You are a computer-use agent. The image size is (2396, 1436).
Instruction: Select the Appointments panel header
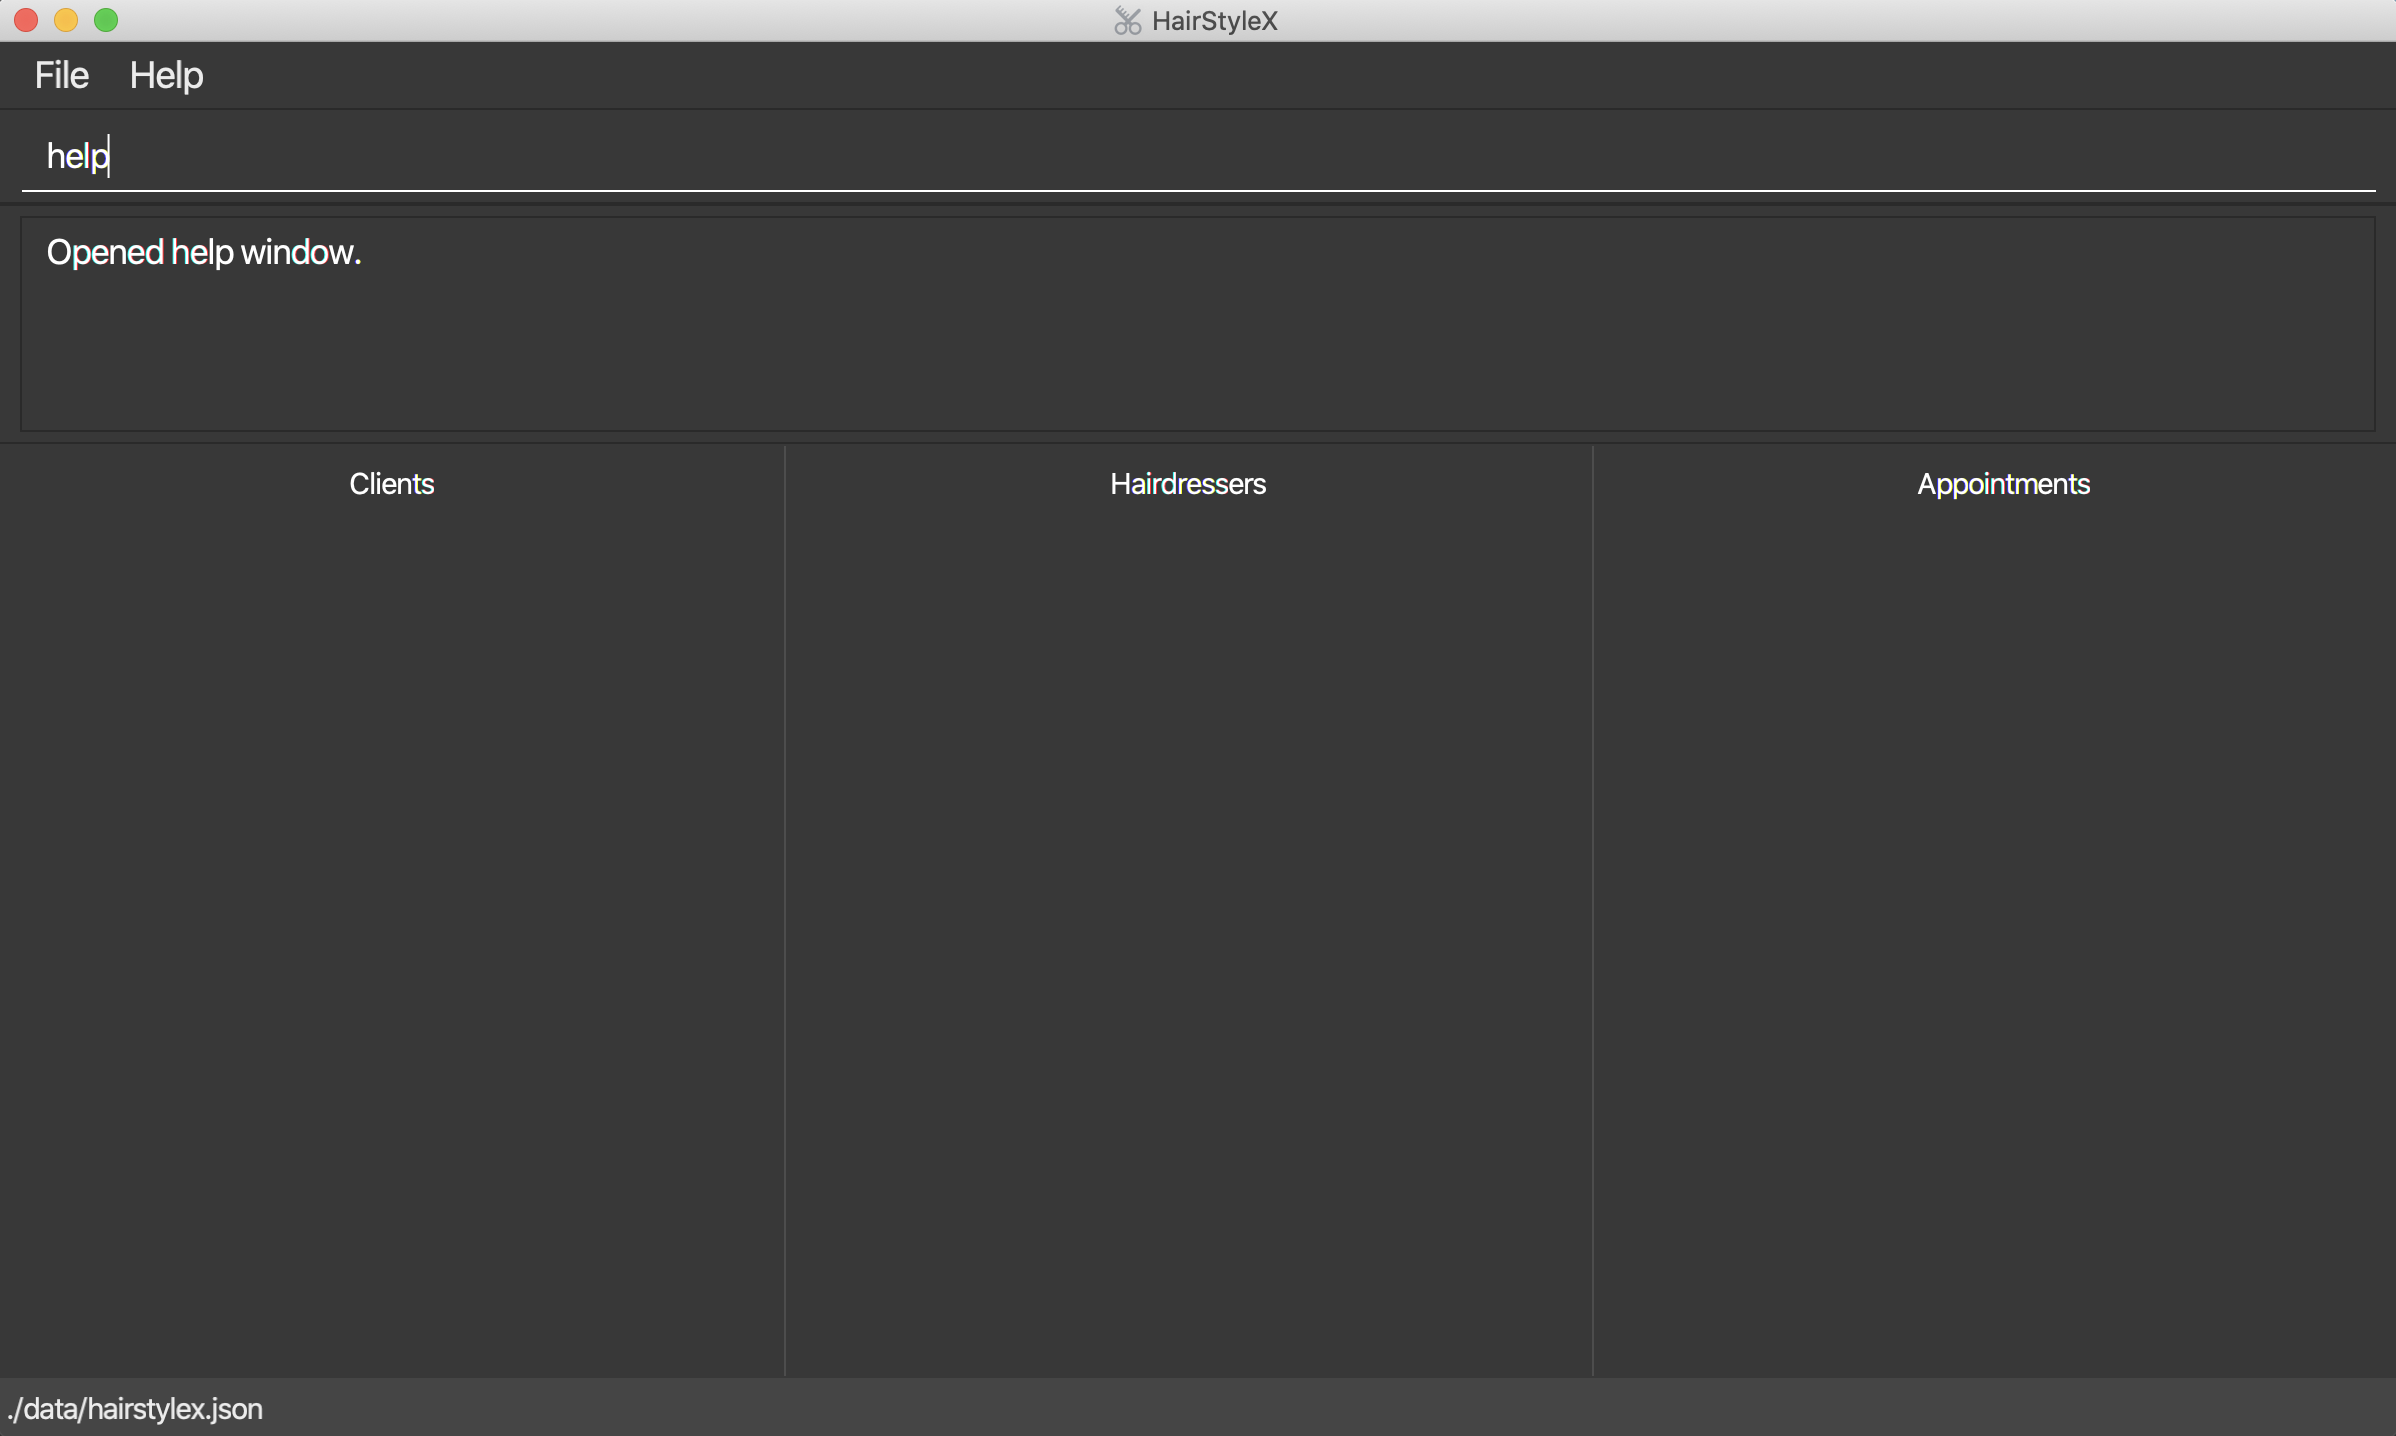[2003, 484]
